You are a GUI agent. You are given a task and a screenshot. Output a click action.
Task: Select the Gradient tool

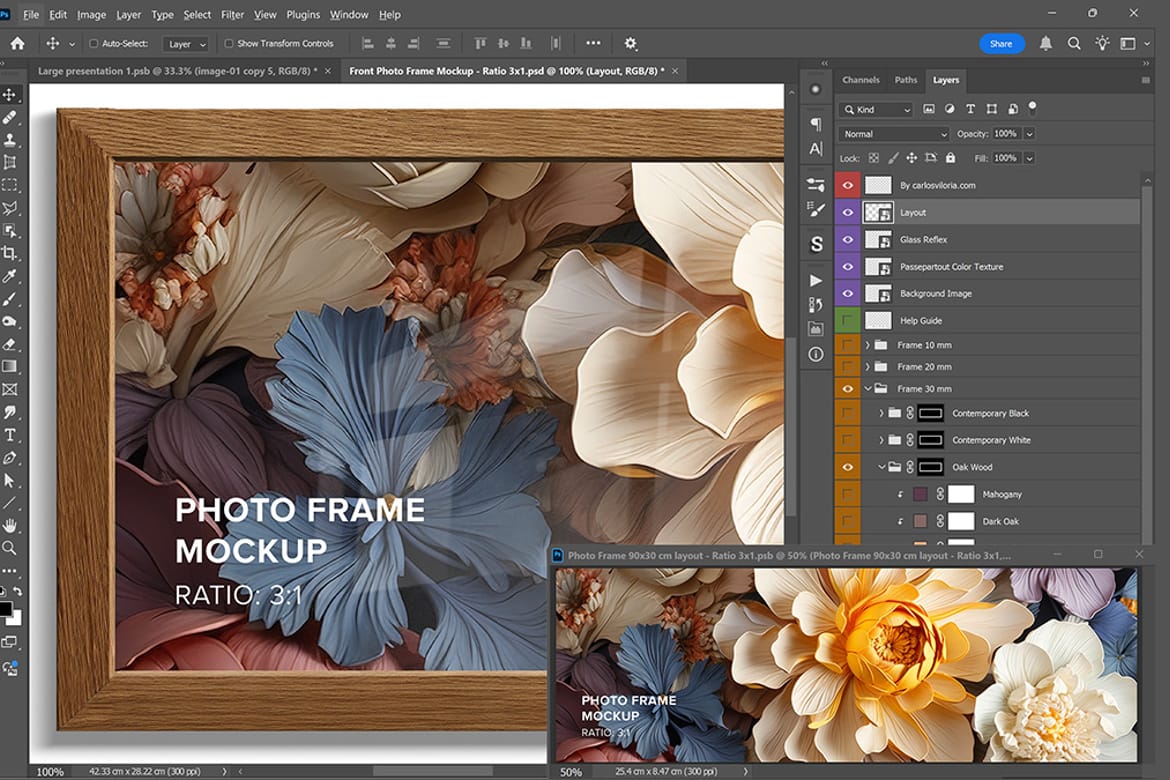tap(10, 366)
